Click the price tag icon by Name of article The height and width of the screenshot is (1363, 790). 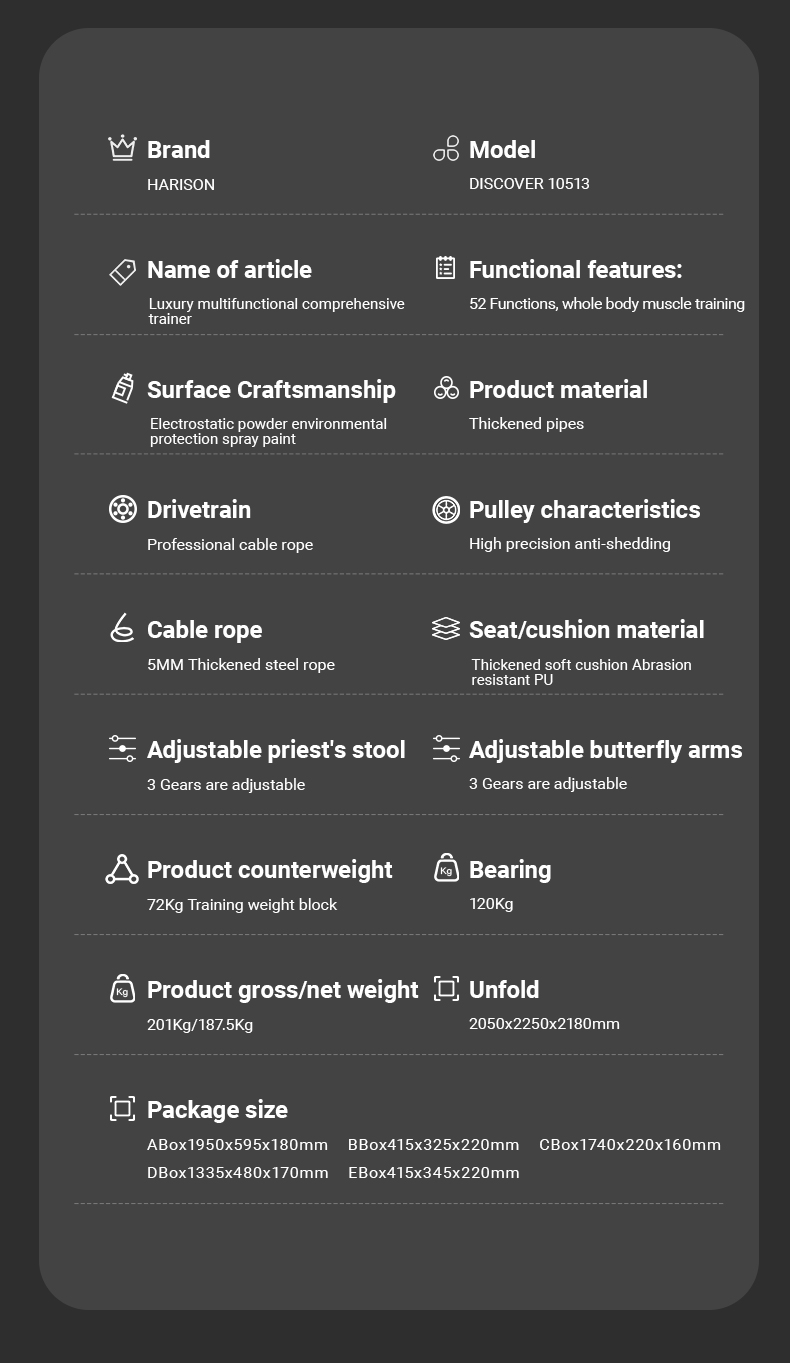(x=122, y=270)
